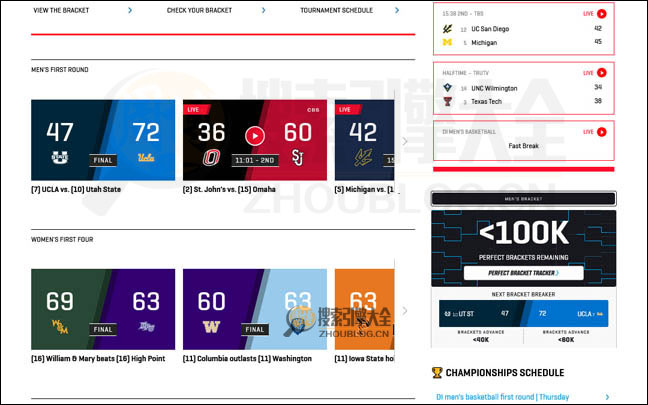Screen dimensions: 648x405
Task: Select Michigan team name in sidebar
Action: tap(484, 43)
